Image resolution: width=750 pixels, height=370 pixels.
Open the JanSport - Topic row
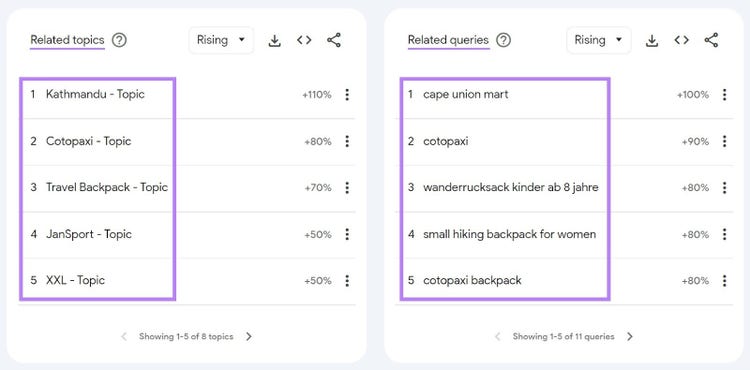(187, 234)
